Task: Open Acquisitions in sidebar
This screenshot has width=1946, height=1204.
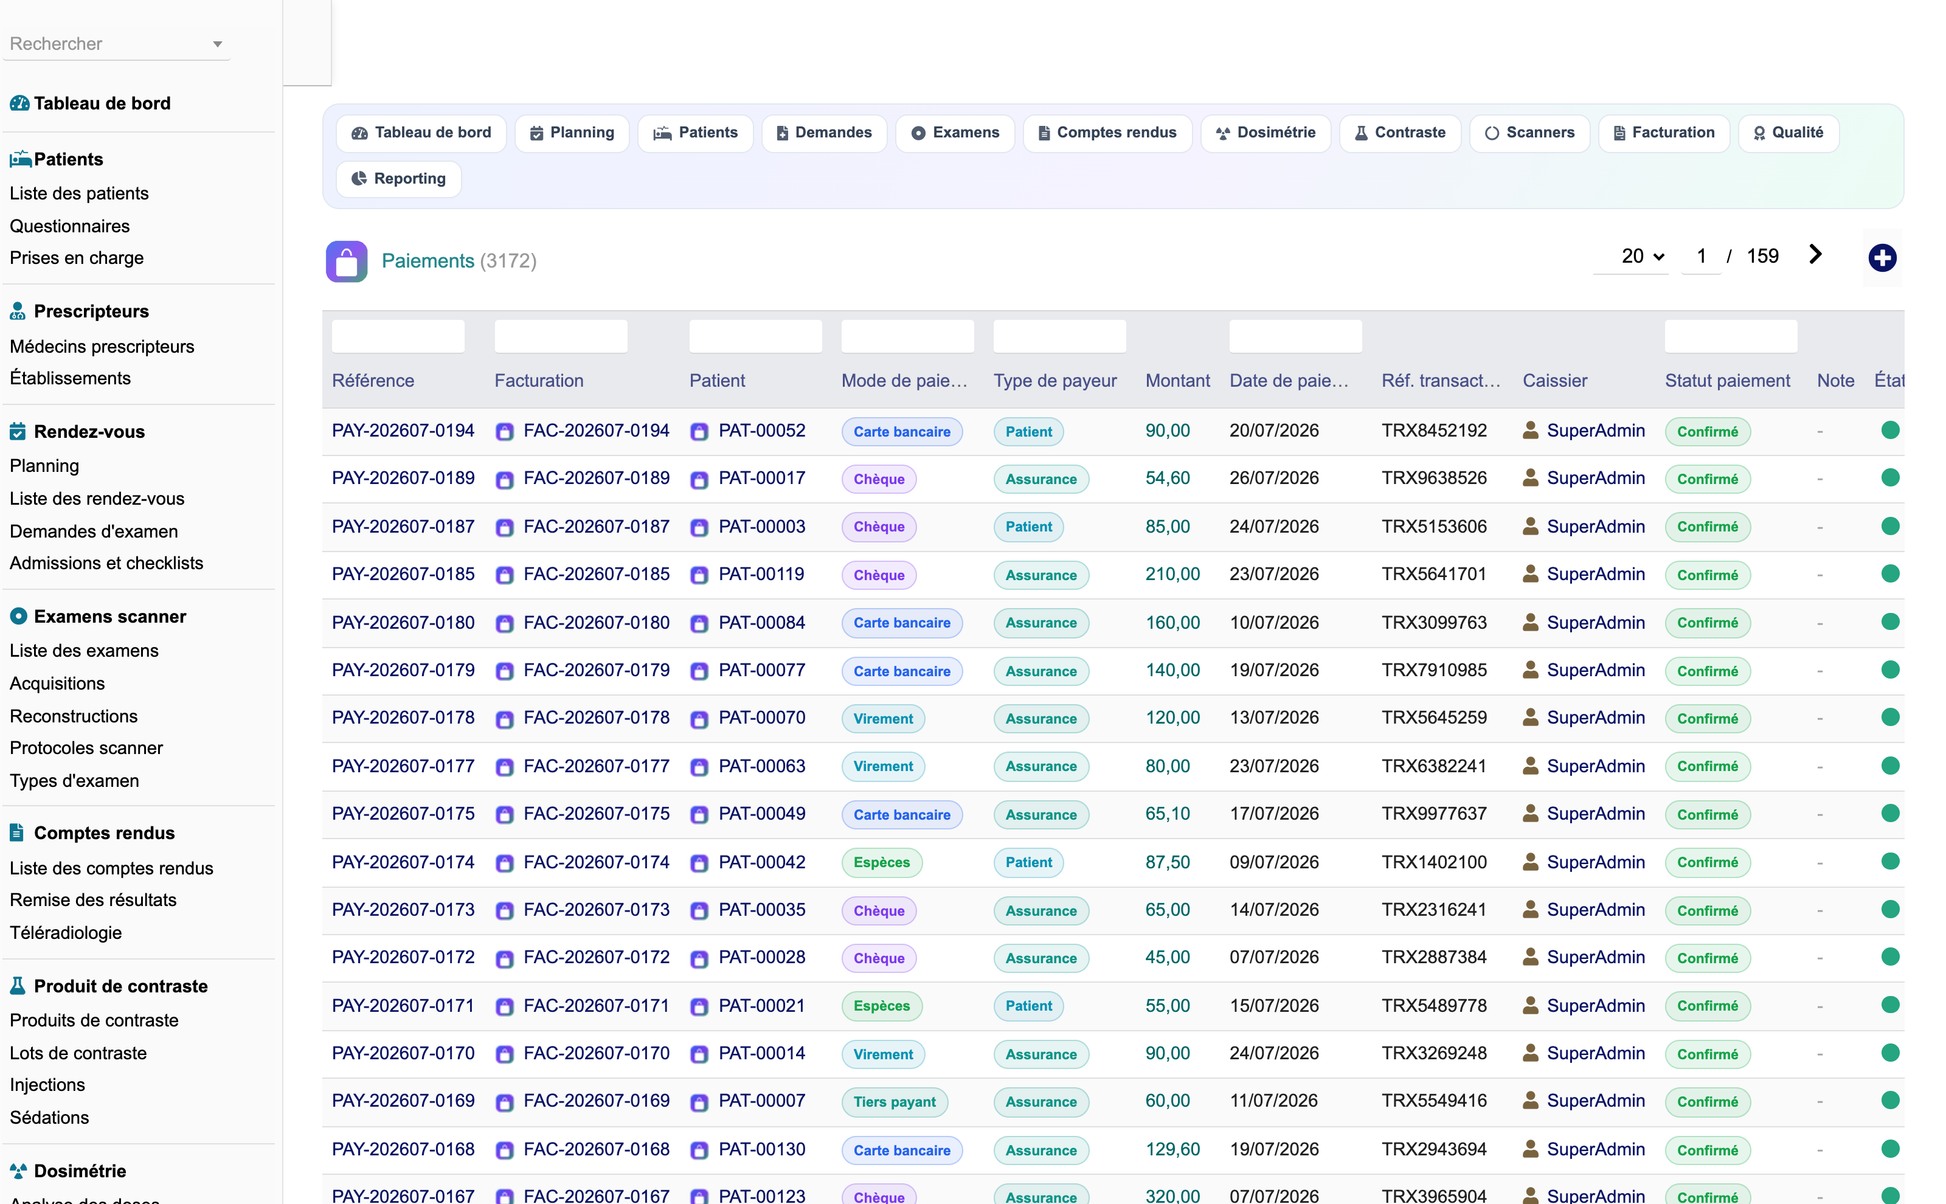Action: coord(57,684)
